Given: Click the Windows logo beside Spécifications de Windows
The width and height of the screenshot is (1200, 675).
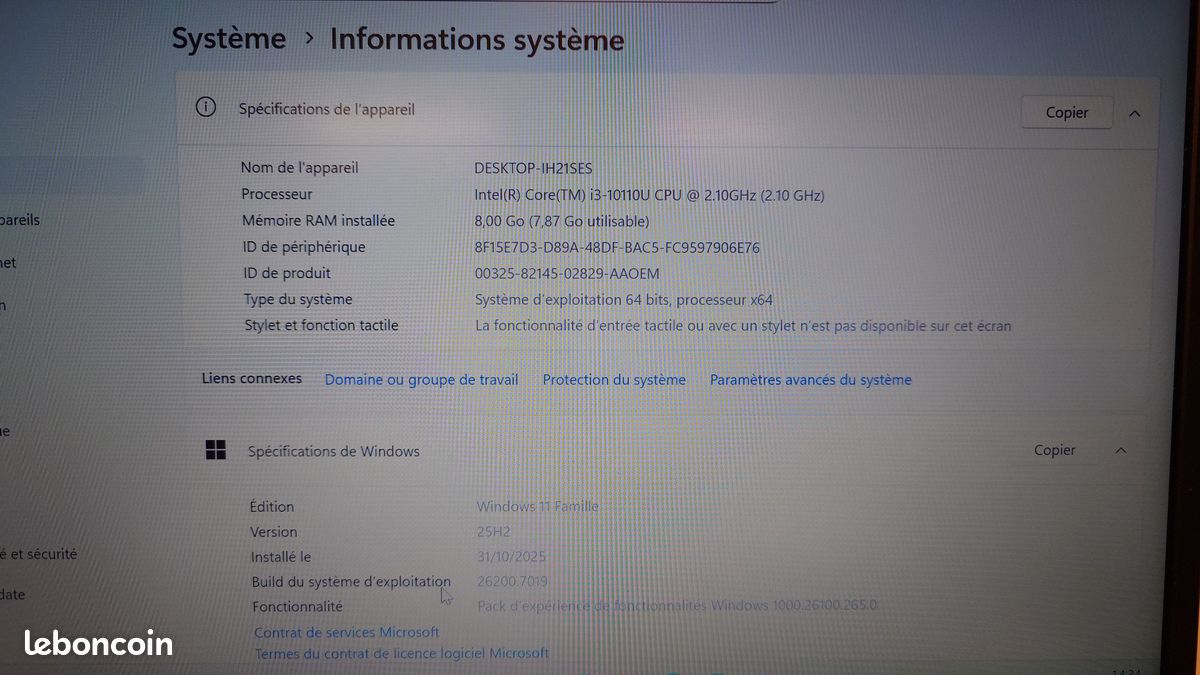Looking at the screenshot, I should 215,450.
